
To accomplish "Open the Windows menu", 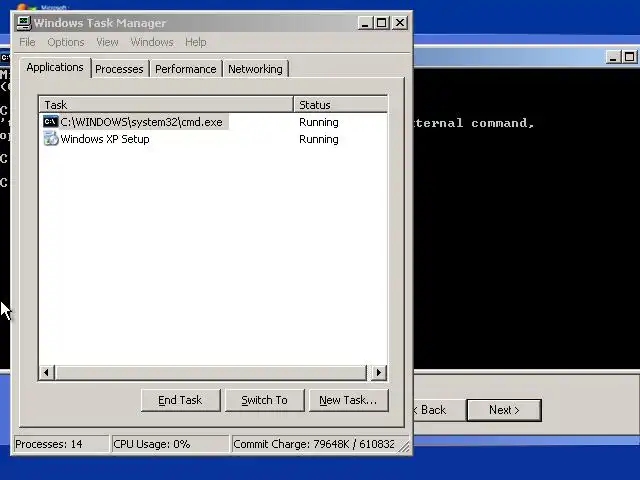I will [152, 42].
